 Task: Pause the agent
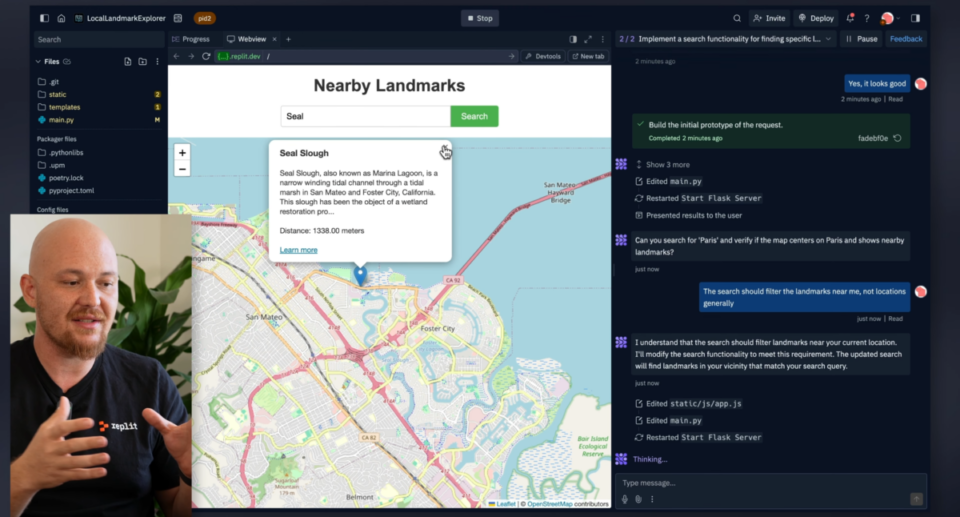(862, 39)
